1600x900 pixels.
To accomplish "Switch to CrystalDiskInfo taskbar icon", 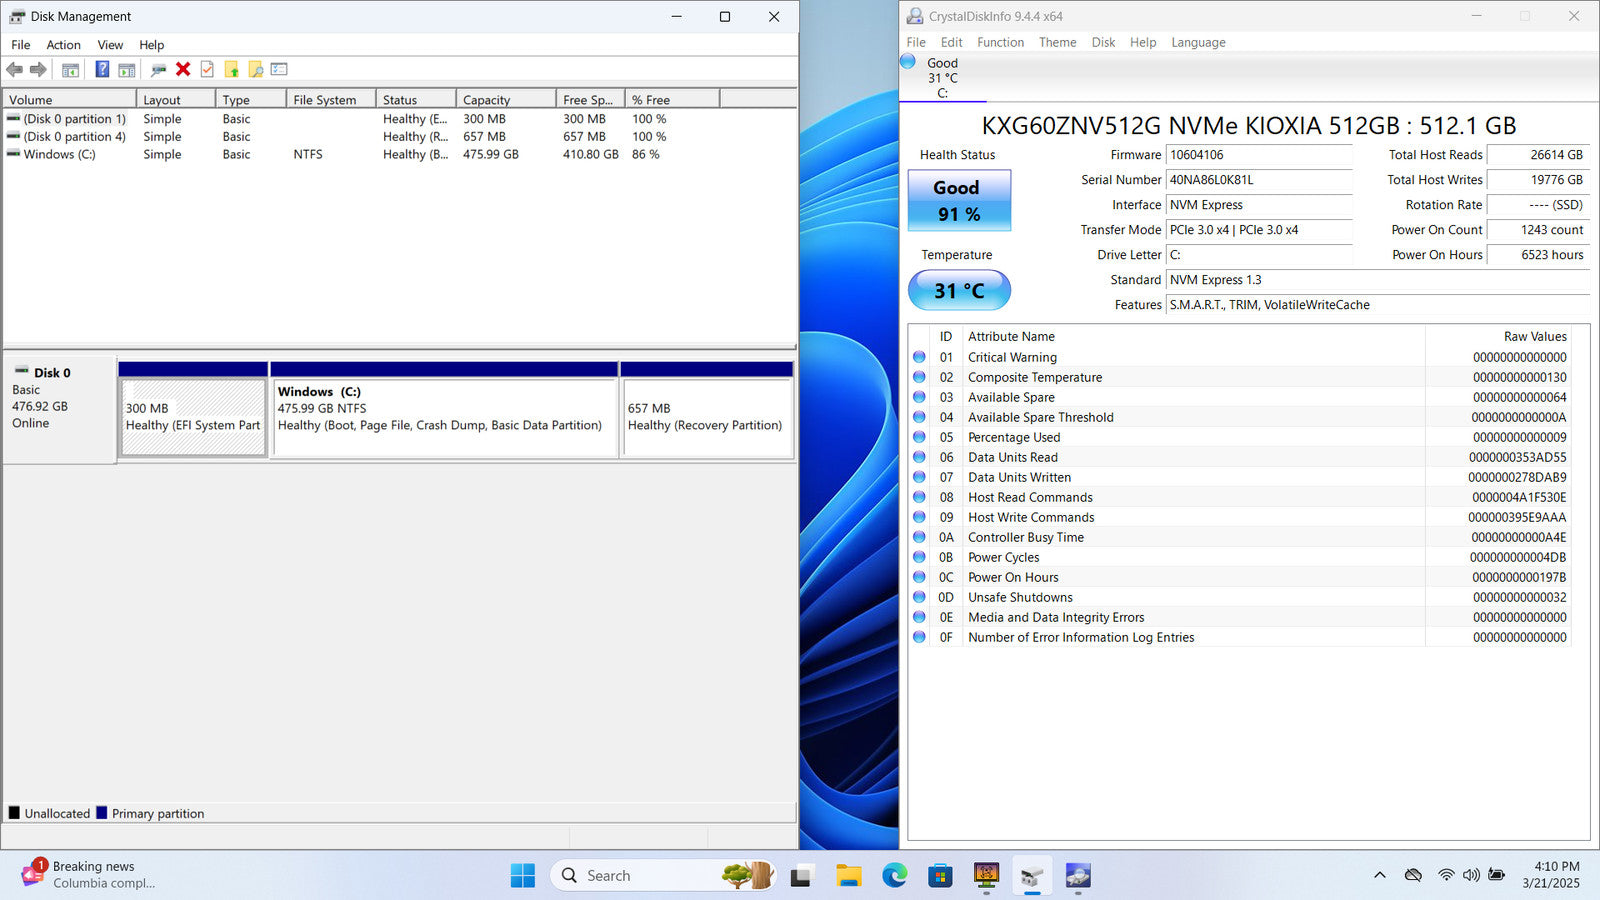I will [x=1077, y=875].
